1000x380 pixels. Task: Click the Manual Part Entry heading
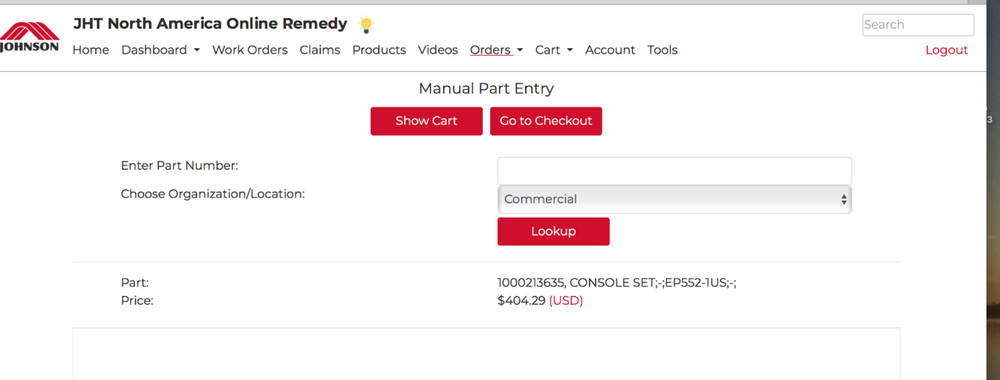click(x=486, y=89)
